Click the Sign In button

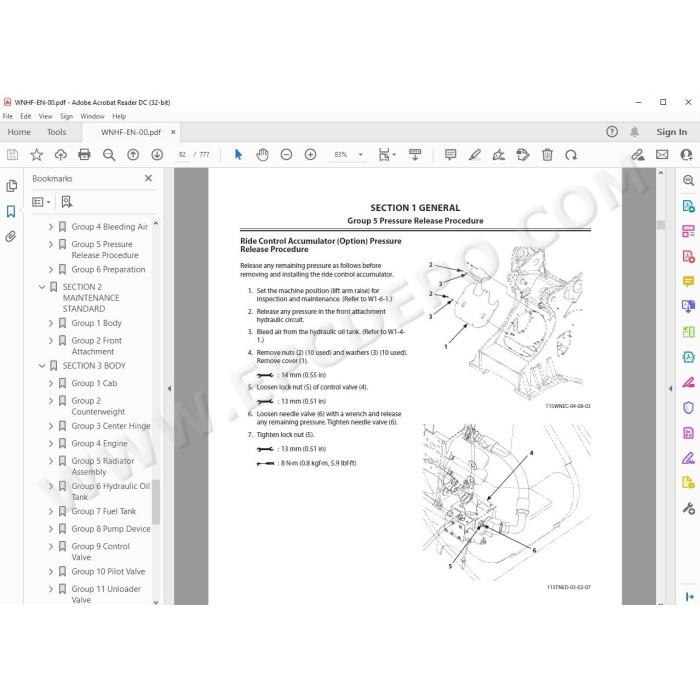coord(671,132)
